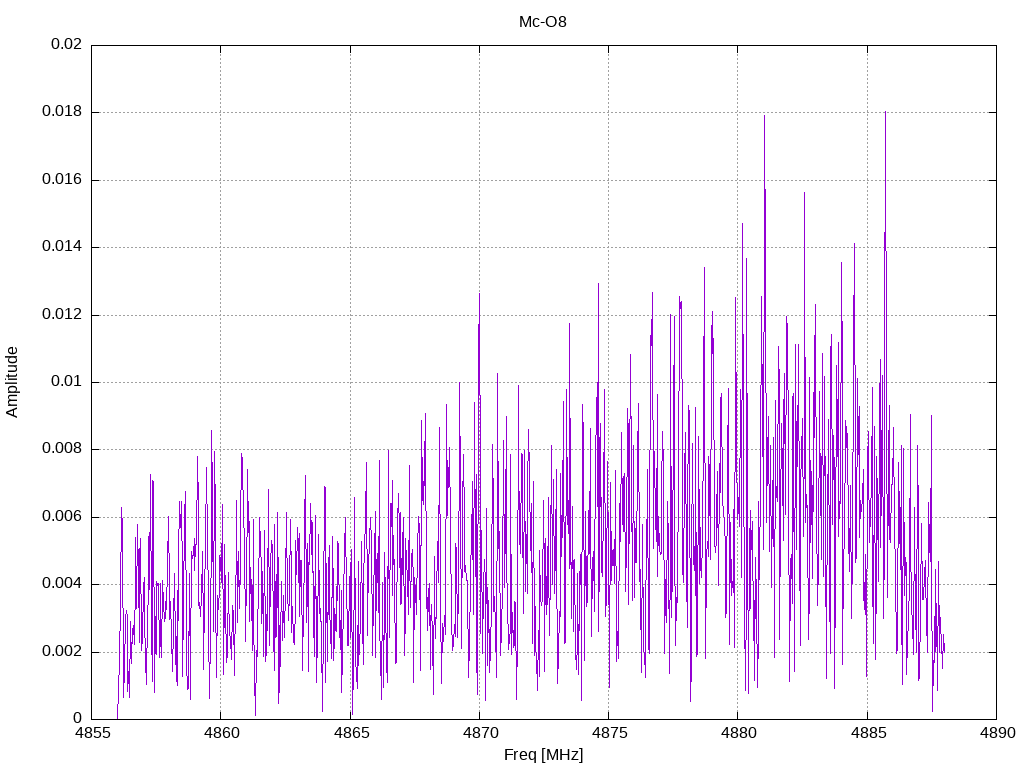Screen dimensions: 1024x768
Task: Click the 0 y-axis tick label
Action: 78,718
